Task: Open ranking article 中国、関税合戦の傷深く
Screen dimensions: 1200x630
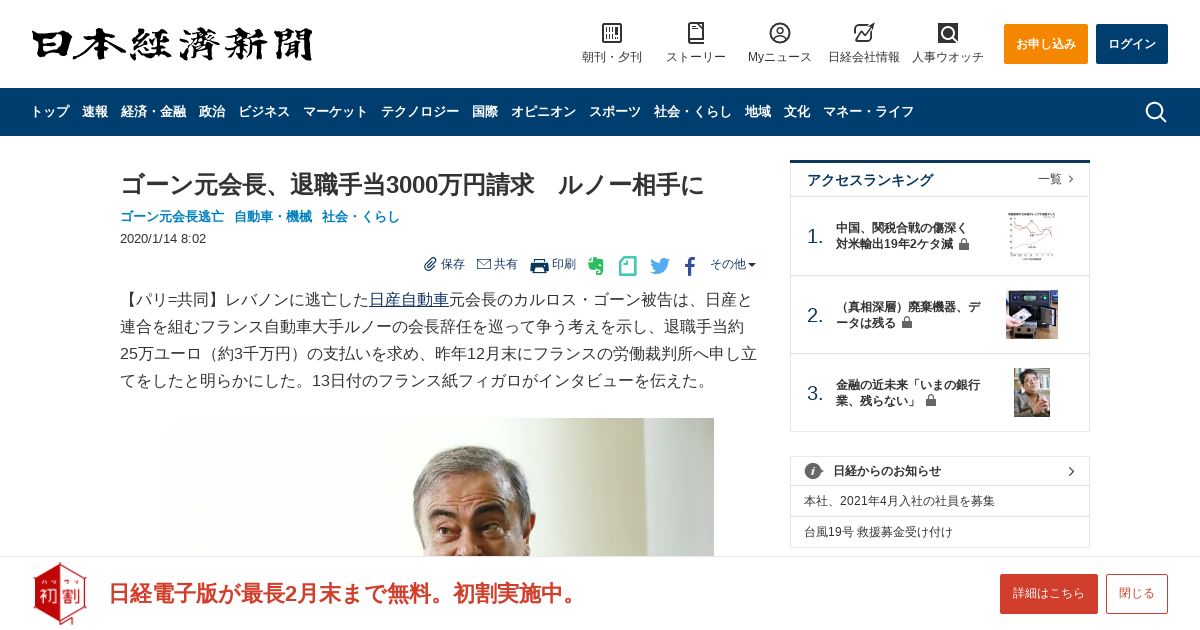Action: (x=901, y=236)
